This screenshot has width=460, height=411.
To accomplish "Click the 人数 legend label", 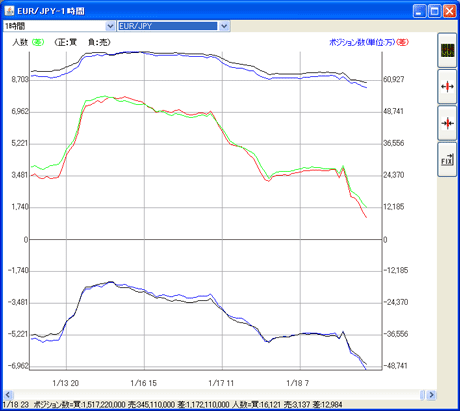I will coord(20,42).
